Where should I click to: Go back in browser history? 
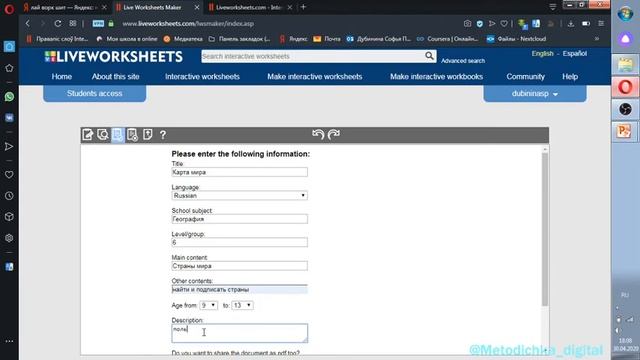28,24
